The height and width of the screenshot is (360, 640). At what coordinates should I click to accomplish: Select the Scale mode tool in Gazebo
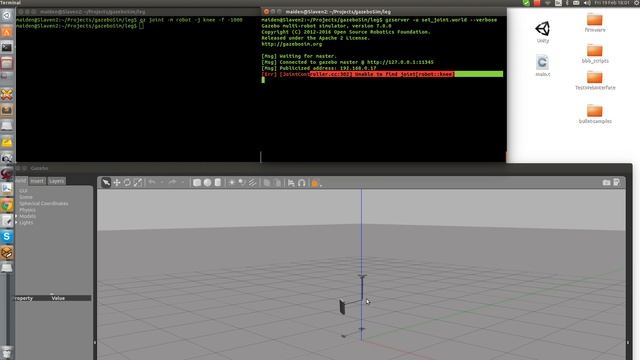[138, 182]
